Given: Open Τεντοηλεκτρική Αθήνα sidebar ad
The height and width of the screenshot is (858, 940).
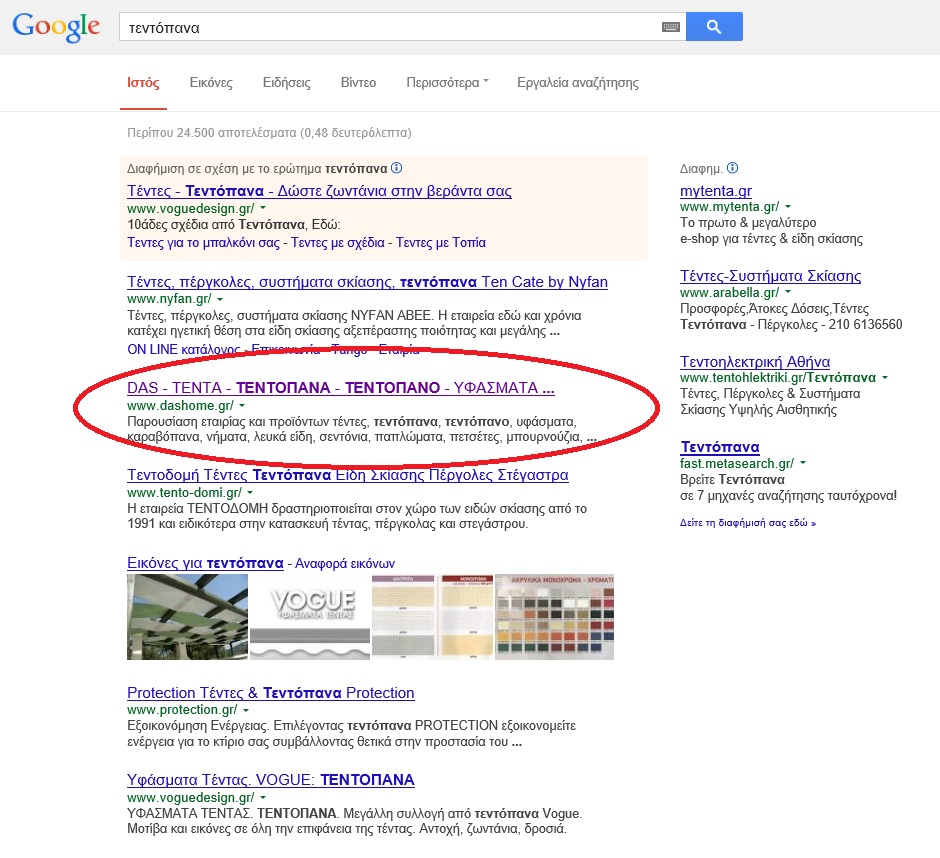Looking at the screenshot, I should pyautogui.click(x=755, y=362).
